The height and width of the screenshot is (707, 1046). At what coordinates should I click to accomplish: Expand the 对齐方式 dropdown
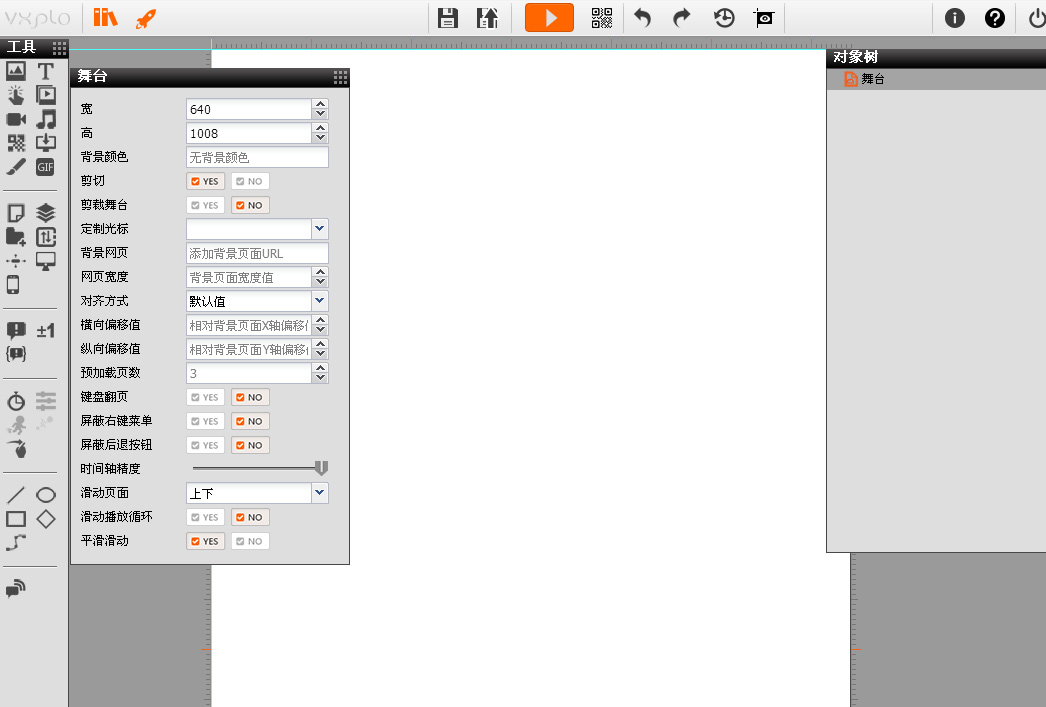click(x=319, y=301)
